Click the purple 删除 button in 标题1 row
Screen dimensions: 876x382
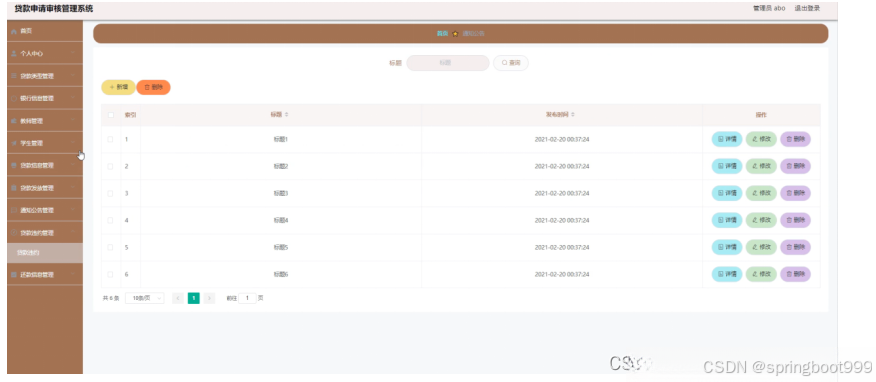click(x=795, y=139)
